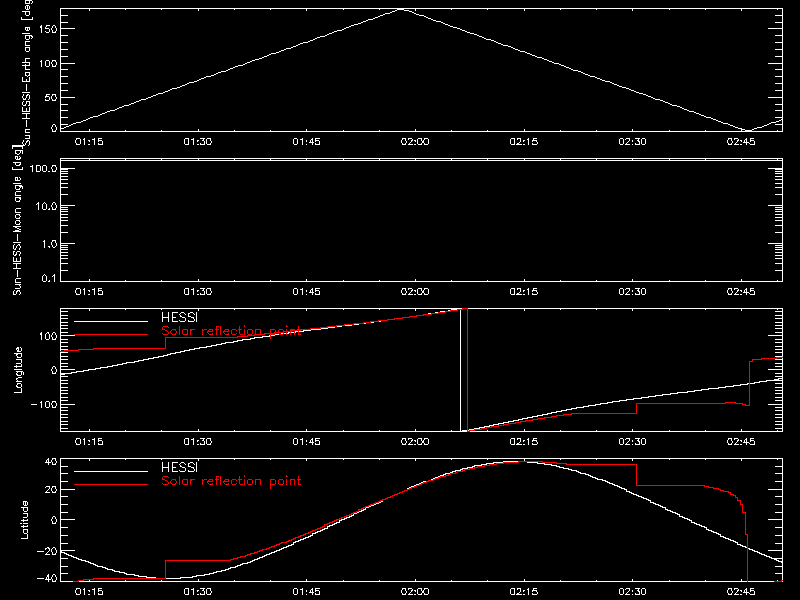Click the -100 tick on Longitude plot
Screen dimensions: 800x600
pos(44,404)
